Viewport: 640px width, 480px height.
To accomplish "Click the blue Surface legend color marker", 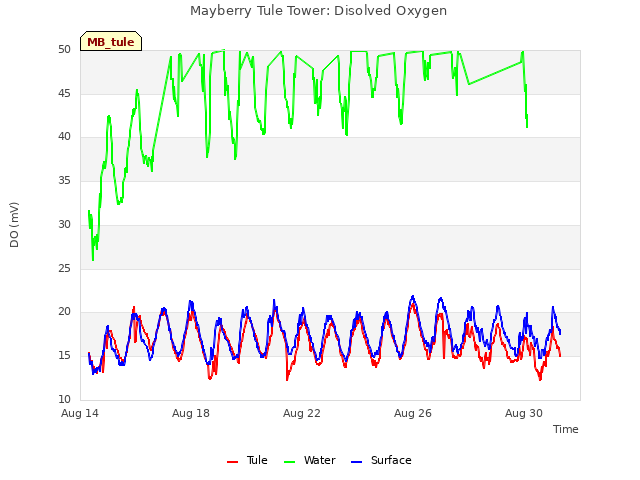I will 356,462.
